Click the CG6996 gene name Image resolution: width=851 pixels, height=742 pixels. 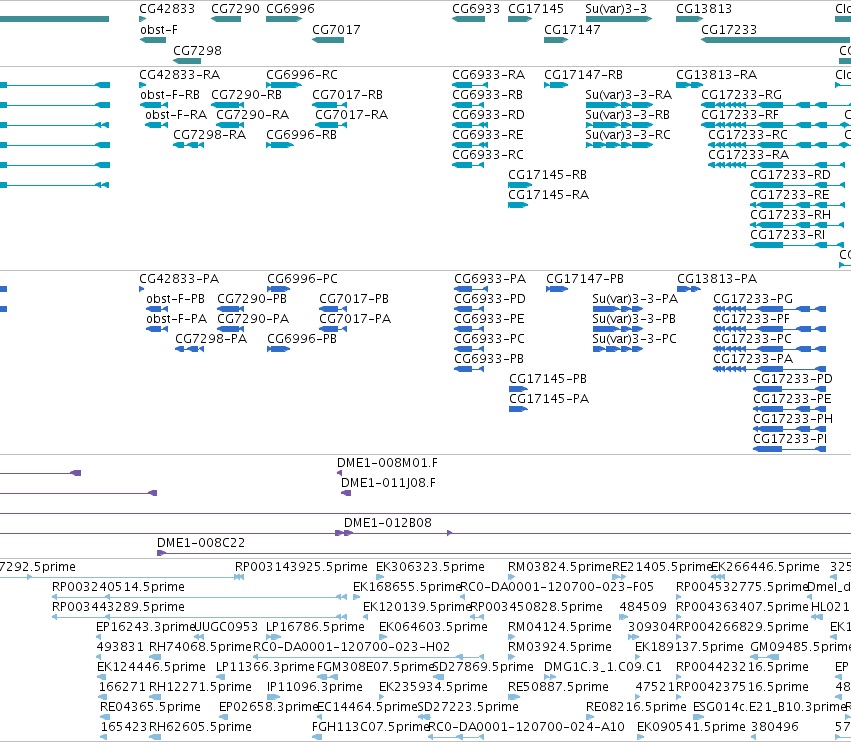pos(290,9)
